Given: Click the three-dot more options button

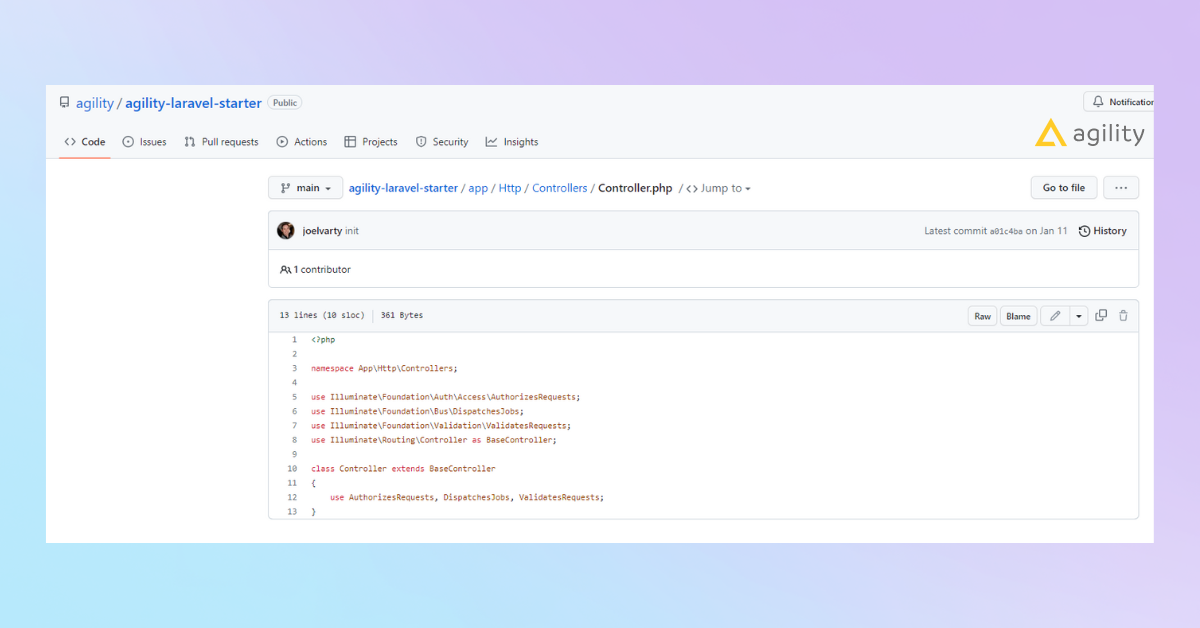Looking at the screenshot, I should pyautogui.click(x=1121, y=188).
